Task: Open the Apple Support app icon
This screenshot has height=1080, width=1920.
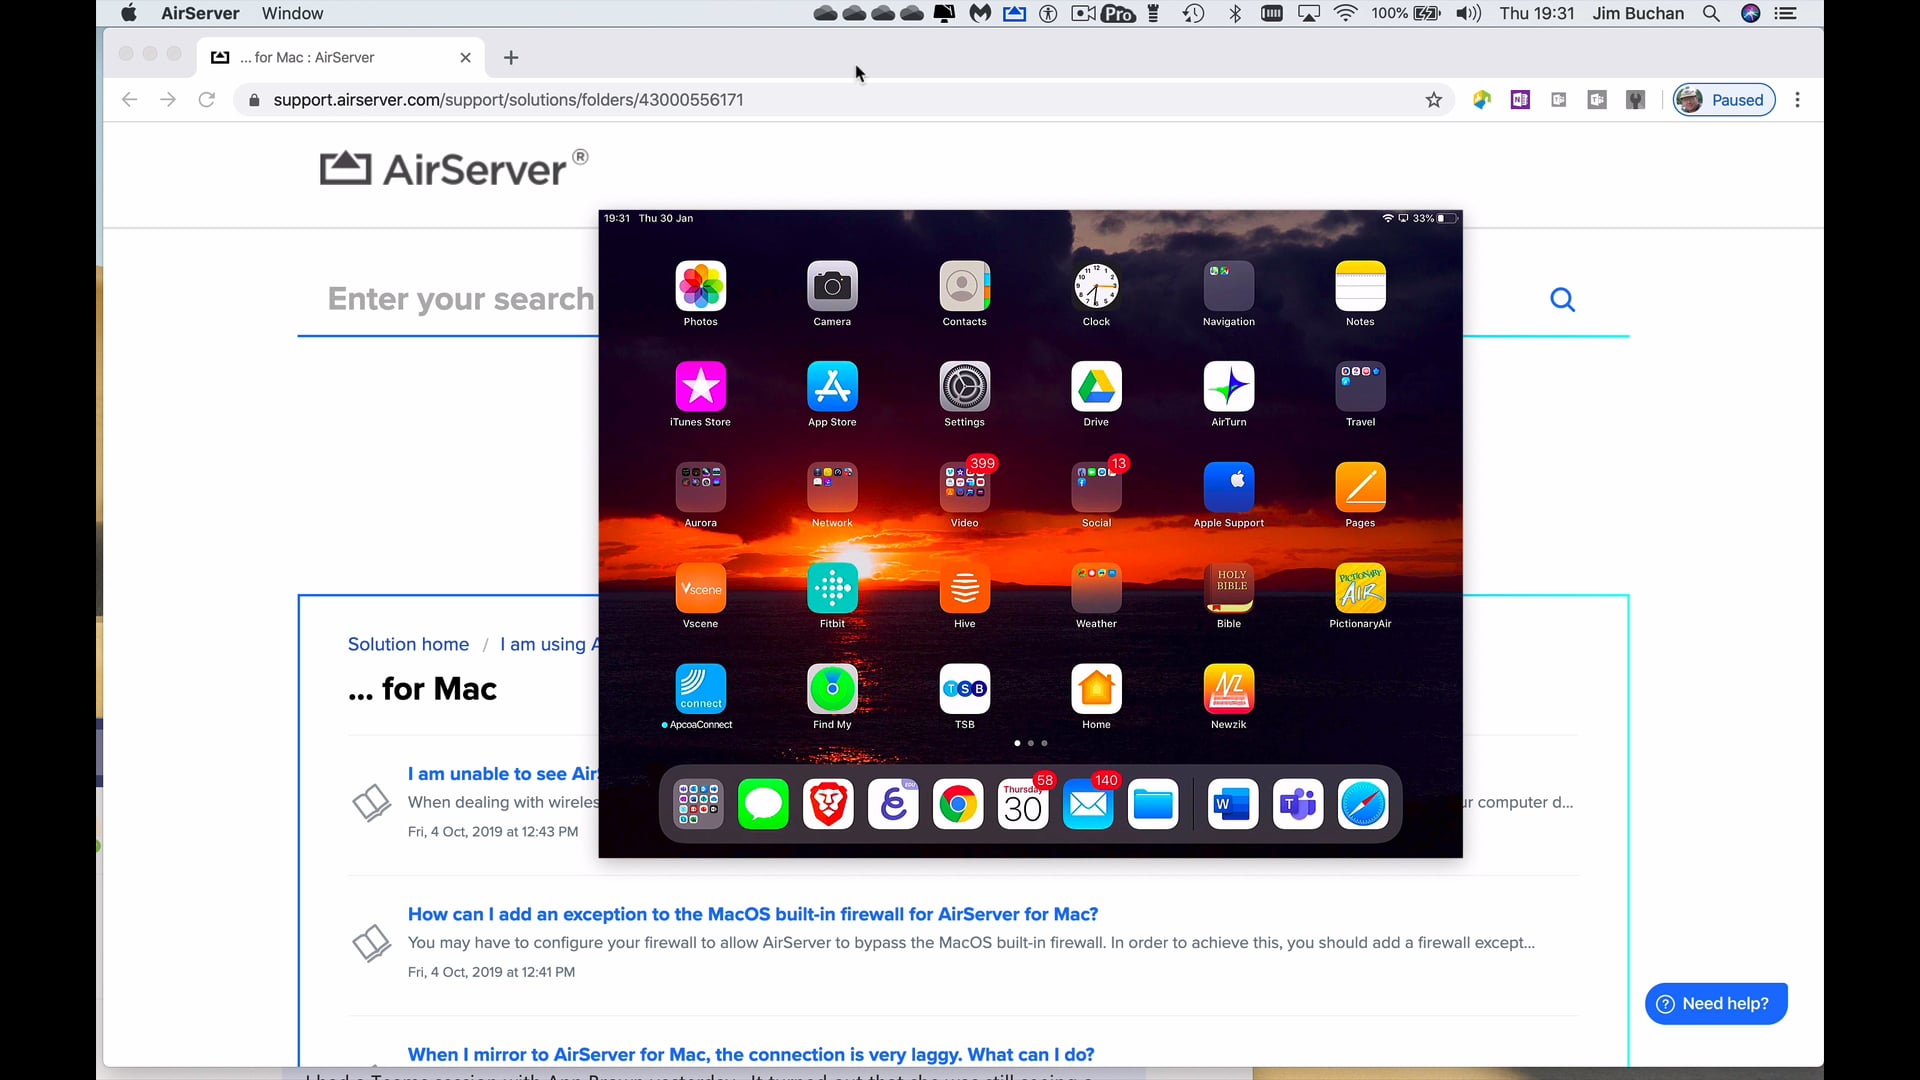Action: click(x=1228, y=488)
